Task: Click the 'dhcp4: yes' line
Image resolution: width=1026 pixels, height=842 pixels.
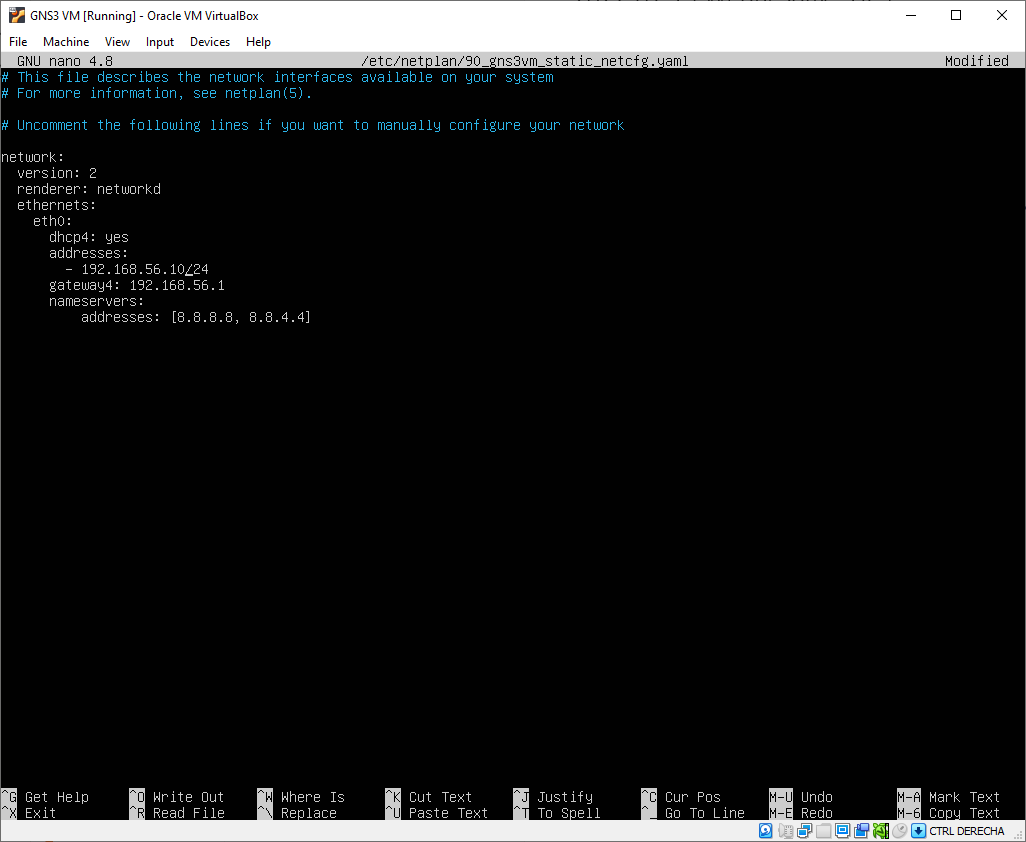Action: 89,237
